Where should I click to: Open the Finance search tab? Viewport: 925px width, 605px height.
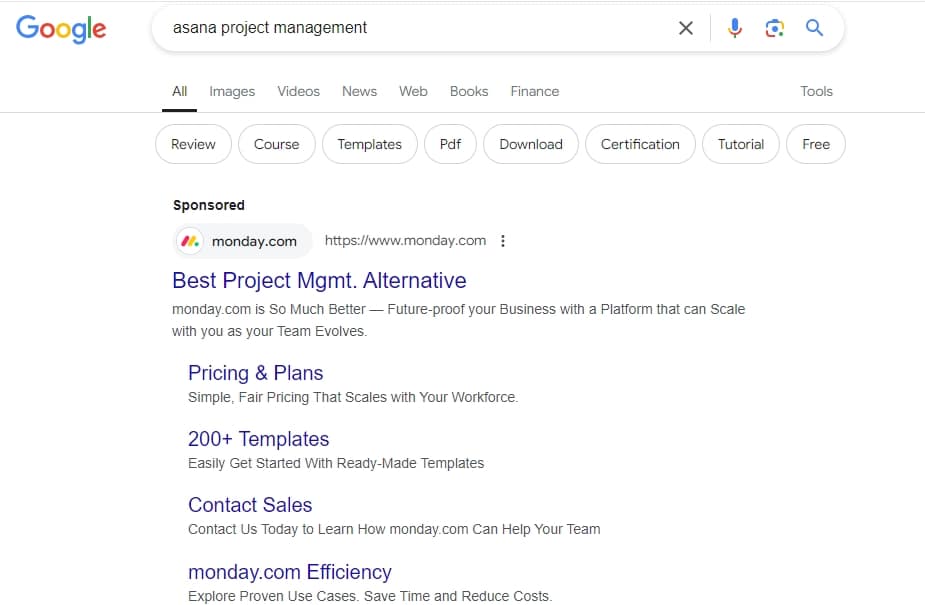534,91
